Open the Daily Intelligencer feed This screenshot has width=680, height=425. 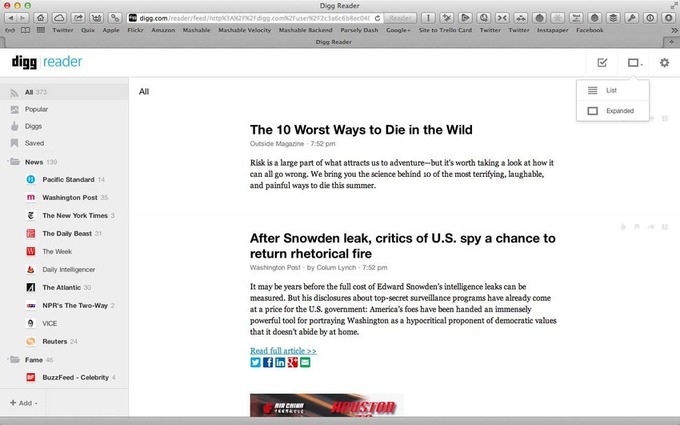[69, 269]
